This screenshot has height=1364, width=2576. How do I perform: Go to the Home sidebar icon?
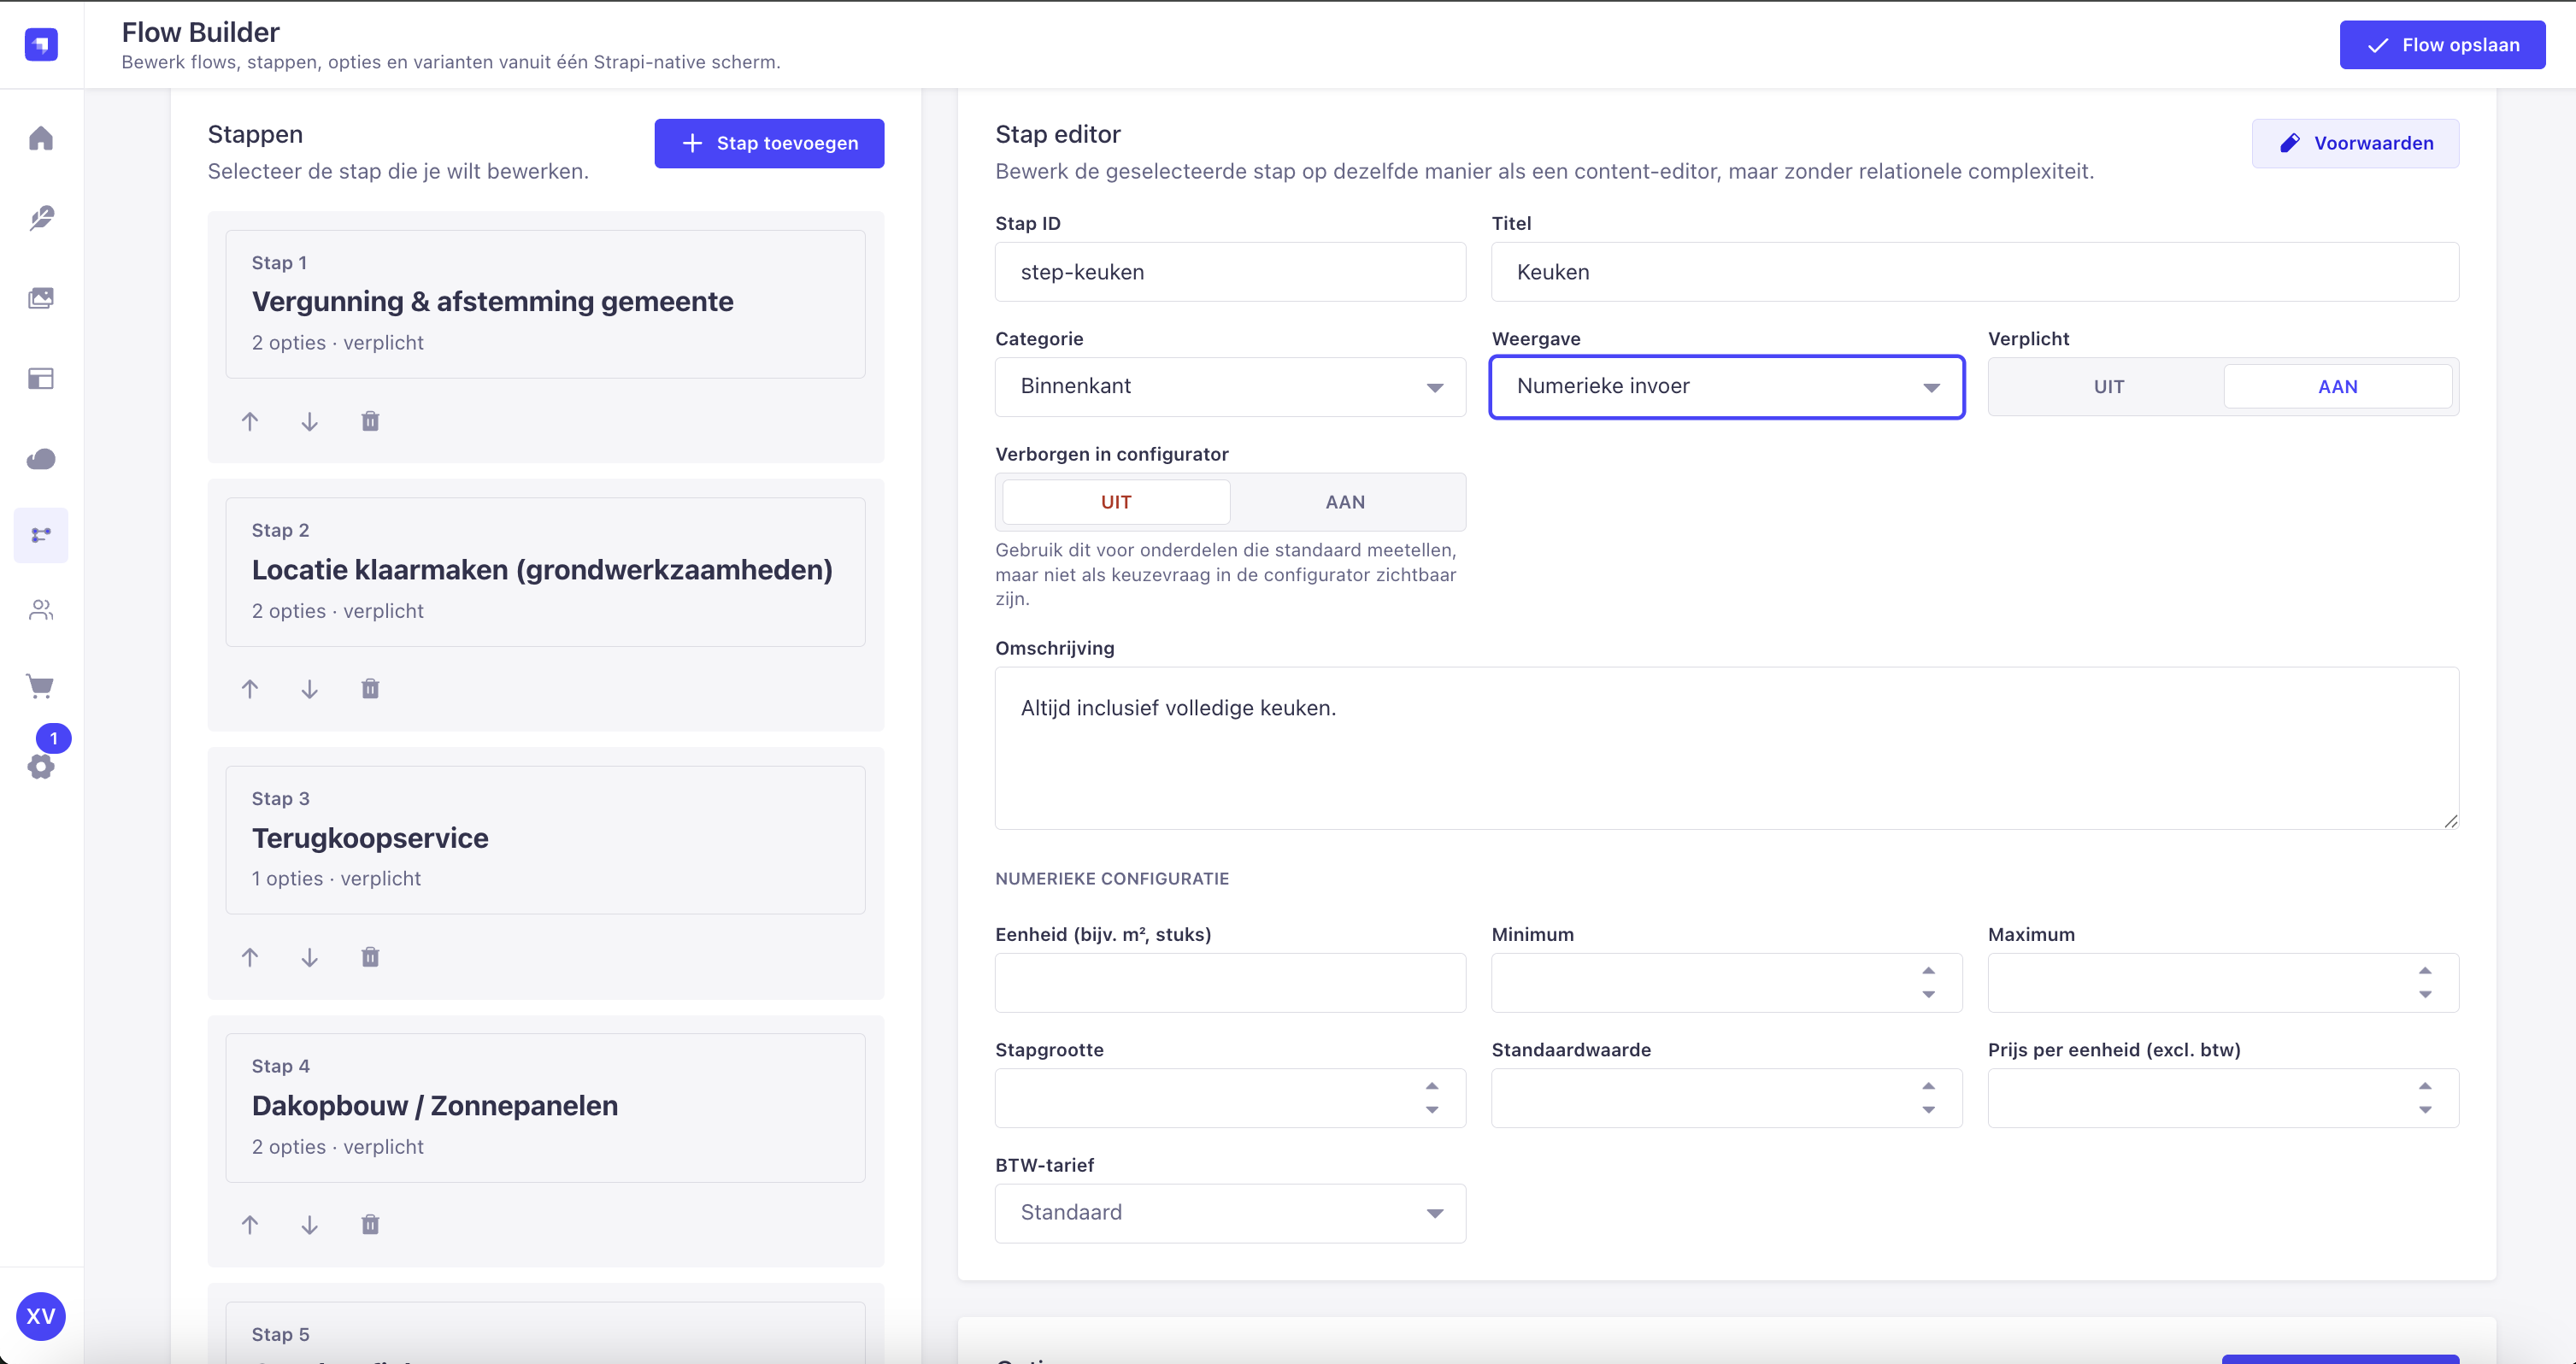coord(41,138)
